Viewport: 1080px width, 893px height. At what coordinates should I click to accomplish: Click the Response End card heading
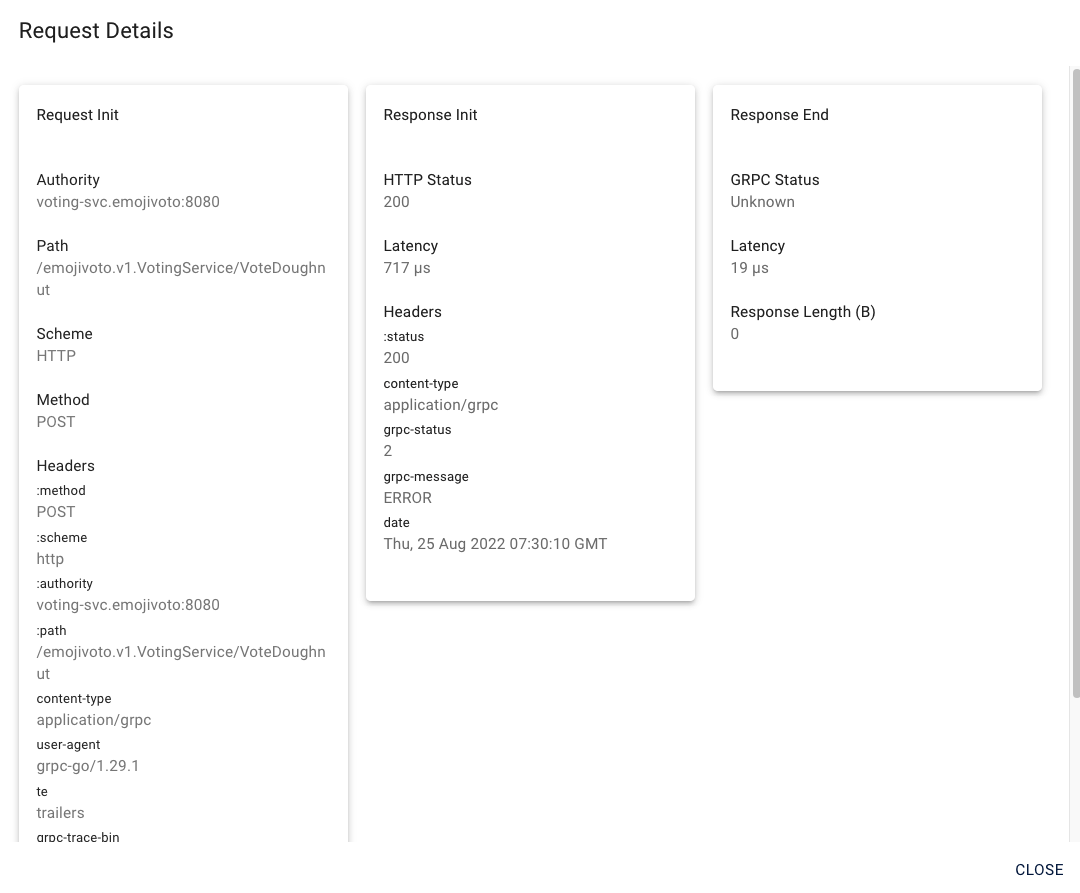[780, 115]
